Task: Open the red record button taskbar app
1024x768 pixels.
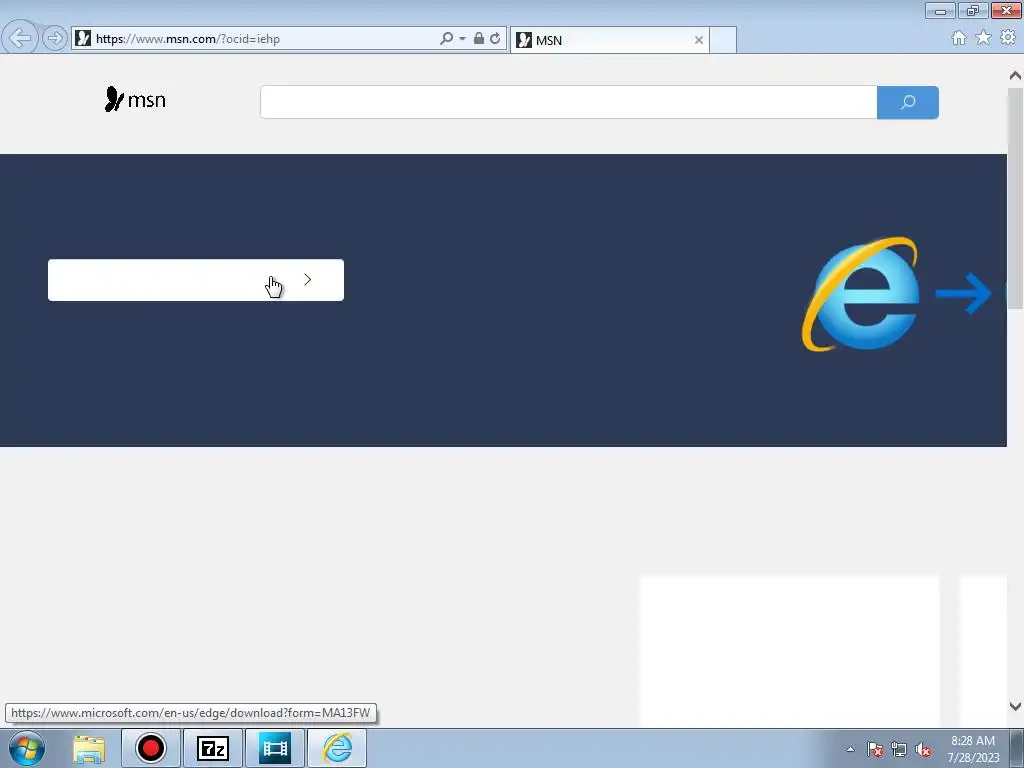Action: click(x=151, y=748)
